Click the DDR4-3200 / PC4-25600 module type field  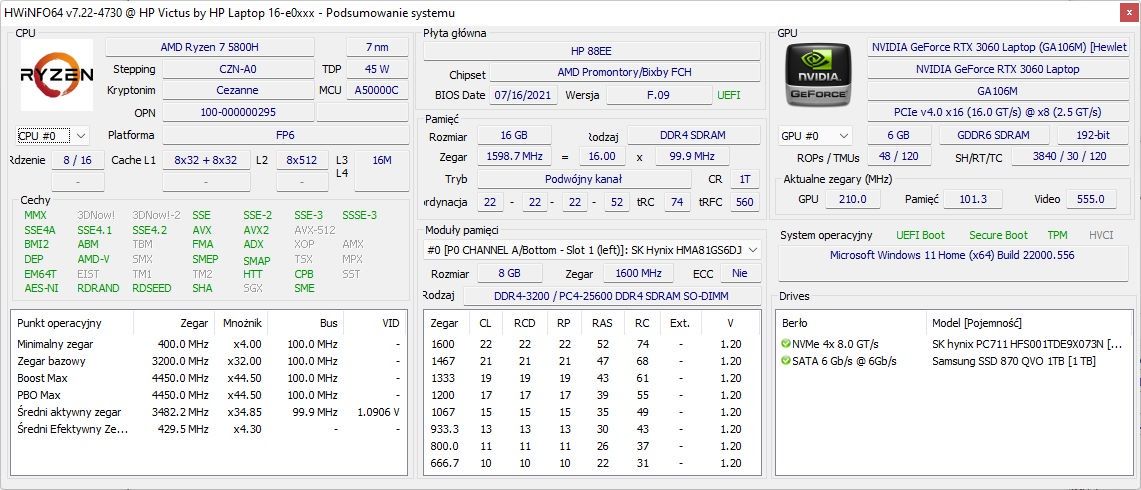[613, 296]
